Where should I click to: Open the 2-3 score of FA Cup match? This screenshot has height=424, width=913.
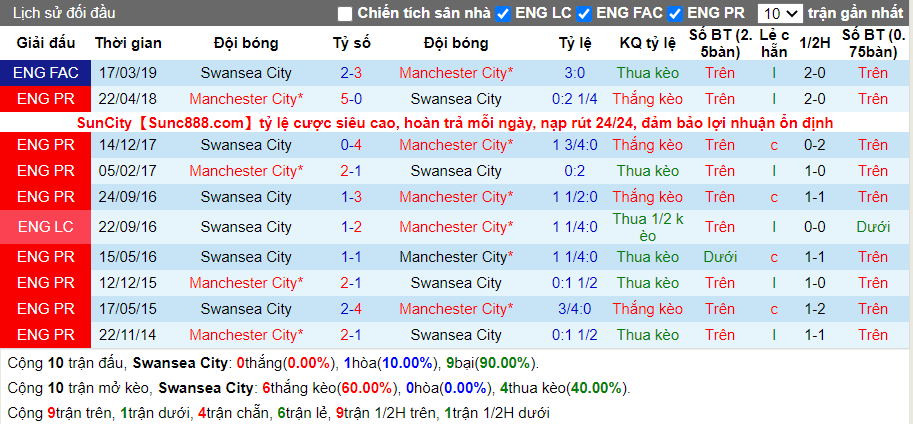pyautogui.click(x=352, y=73)
